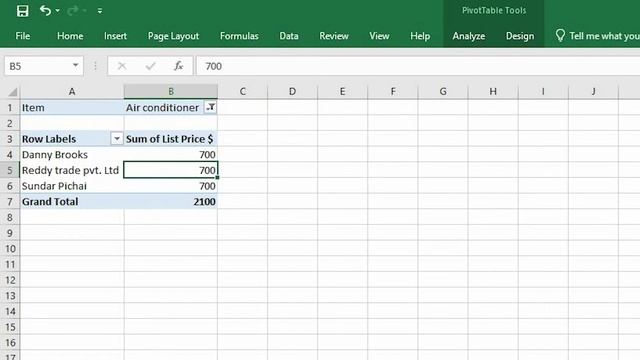Select the Danny Brooks cell

tap(72, 155)
